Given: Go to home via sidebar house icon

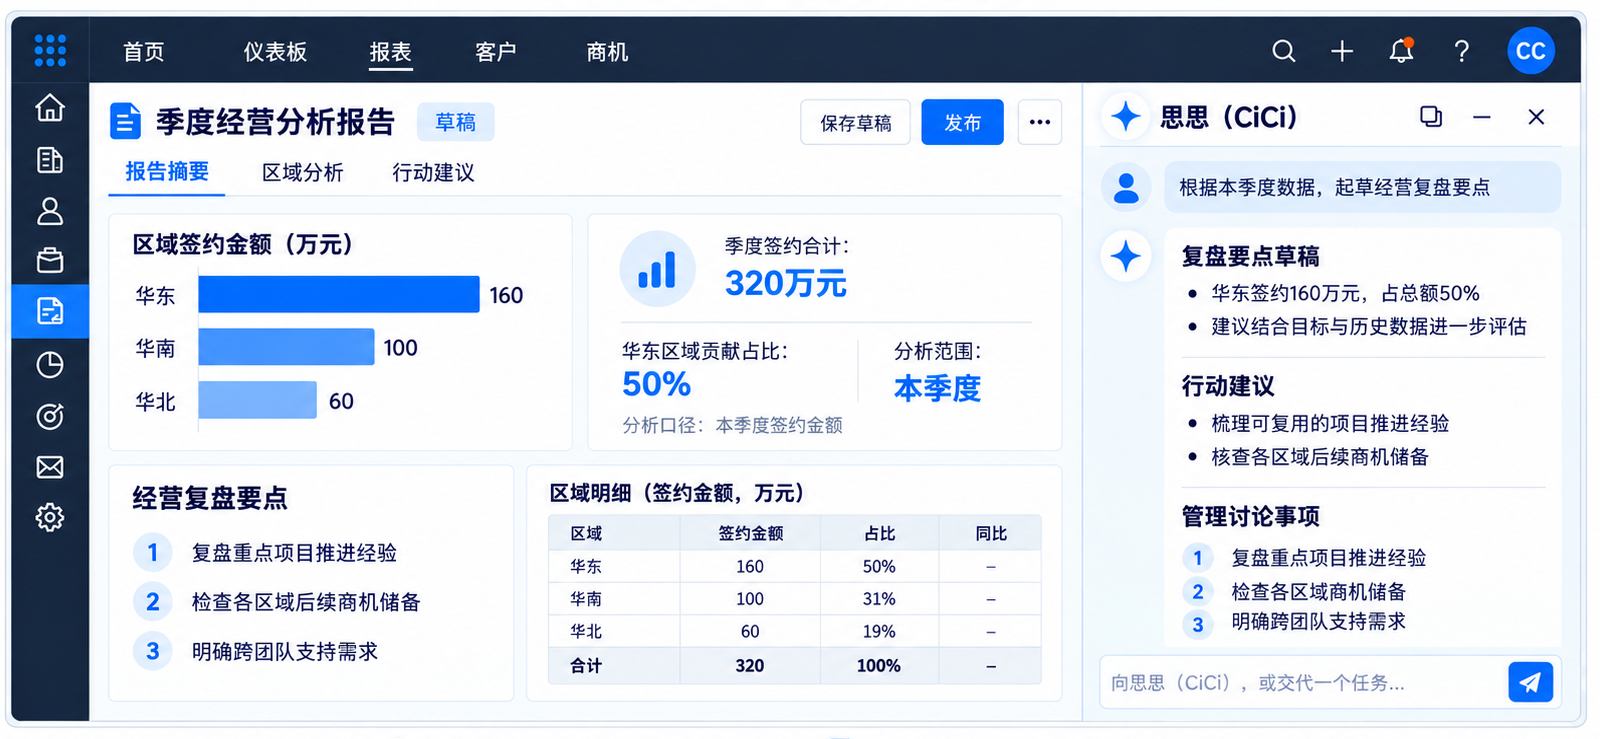Looking at the screenshot, I should (x=50, y=108).
